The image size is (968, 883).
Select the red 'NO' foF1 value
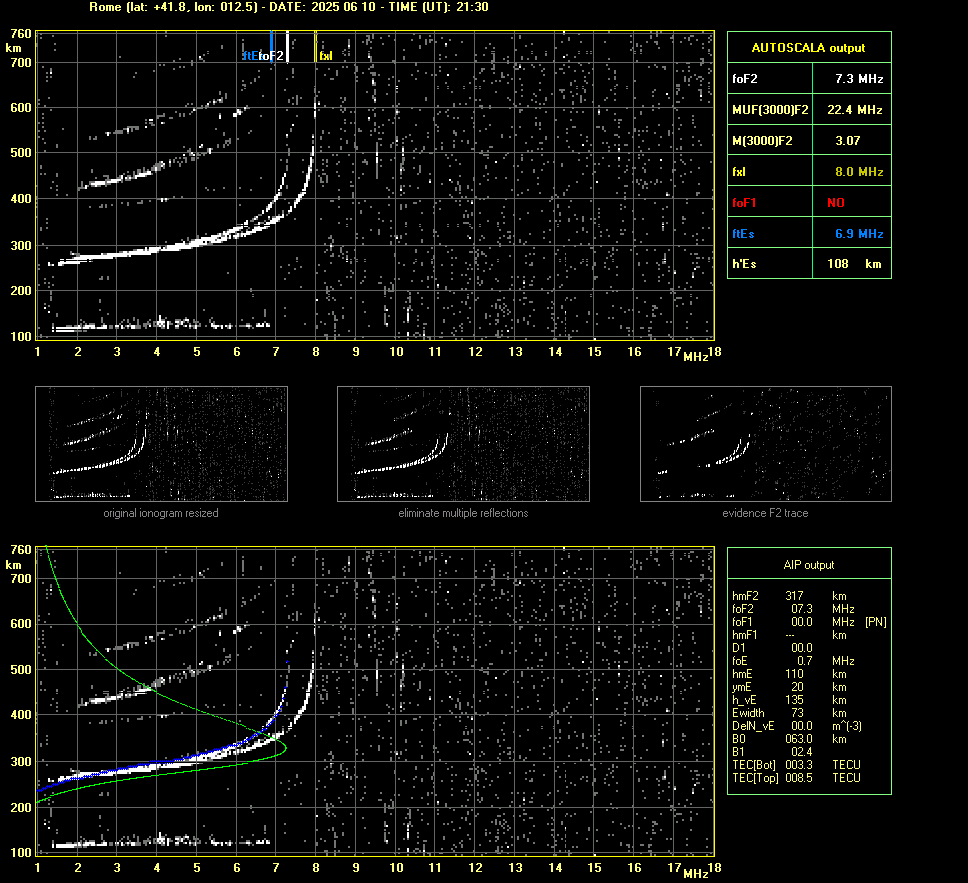pyautogui.click(x=836, y=203)
